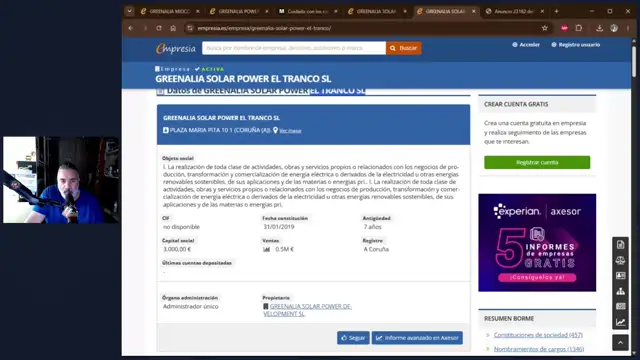640x360 pixels.
Task: Click the Consíguelos ya banner button
Action: (x=537, y=278)
